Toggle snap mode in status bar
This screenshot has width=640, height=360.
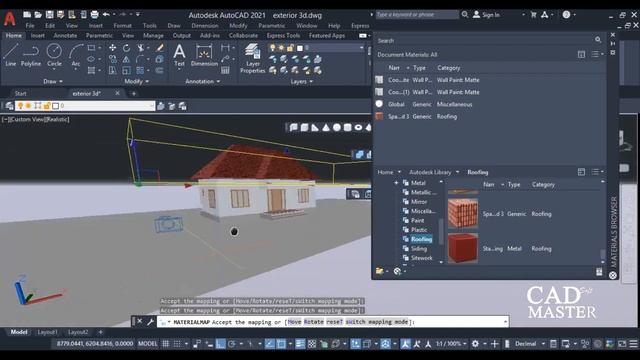[177, 344]
